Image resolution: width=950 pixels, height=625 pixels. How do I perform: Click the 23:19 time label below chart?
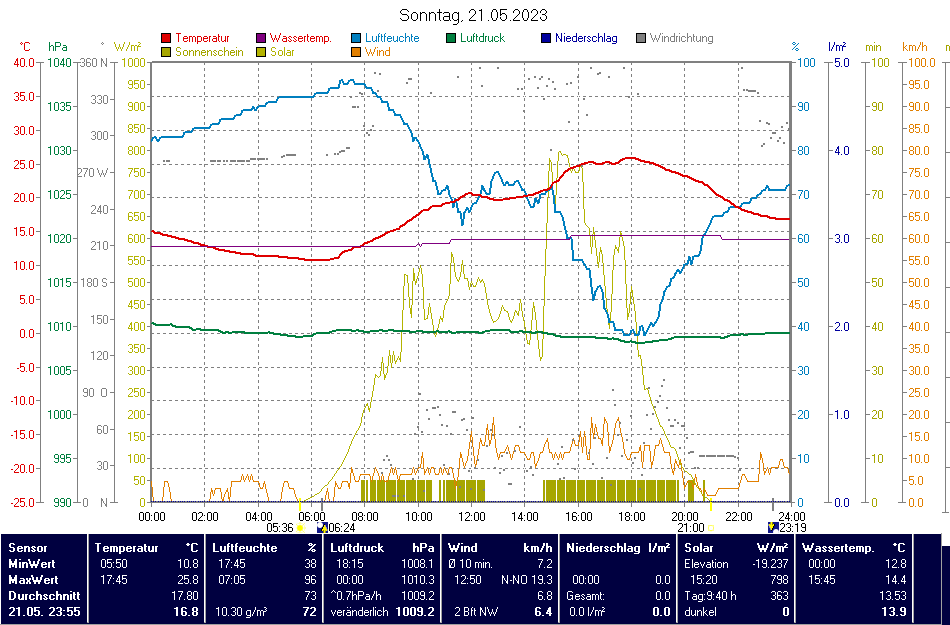click(793, 528)
